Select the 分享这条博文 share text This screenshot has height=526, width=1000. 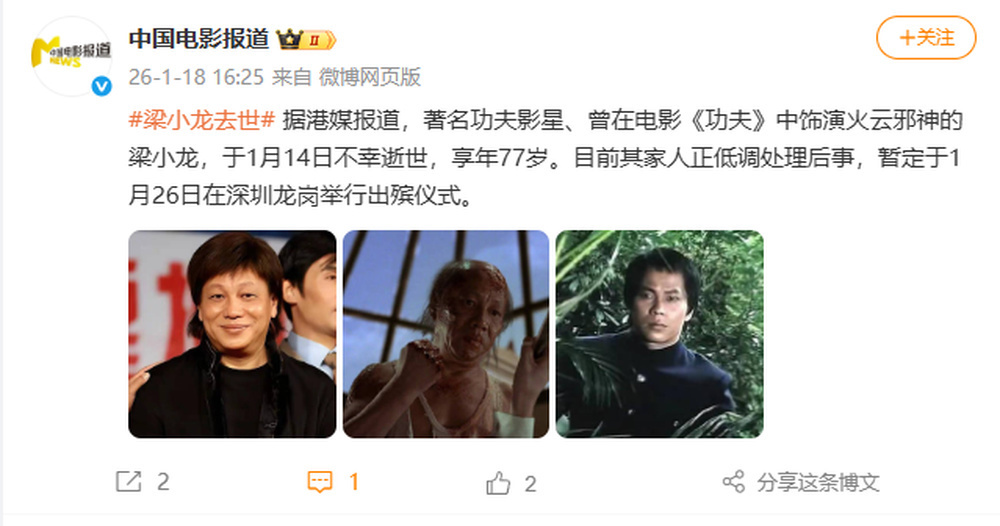(x=818, y=483)
